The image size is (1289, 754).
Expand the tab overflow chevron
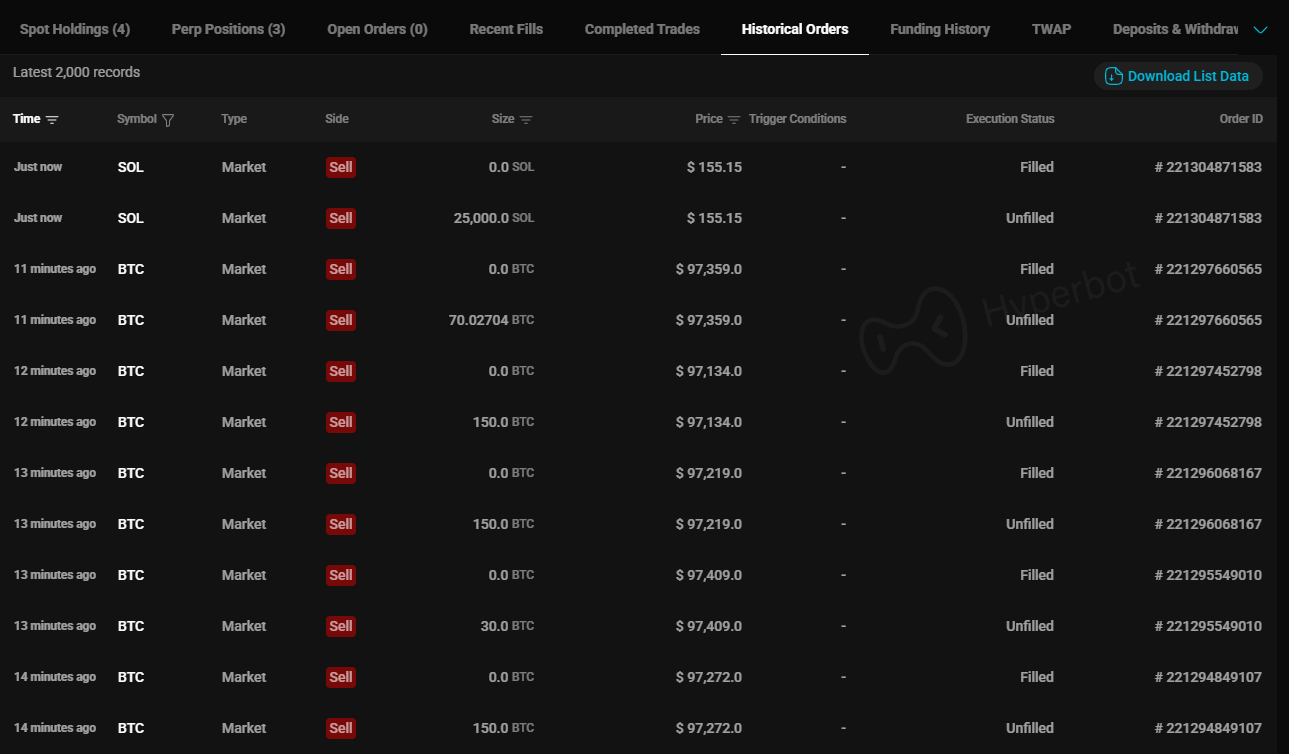(x=1260, y=30)
